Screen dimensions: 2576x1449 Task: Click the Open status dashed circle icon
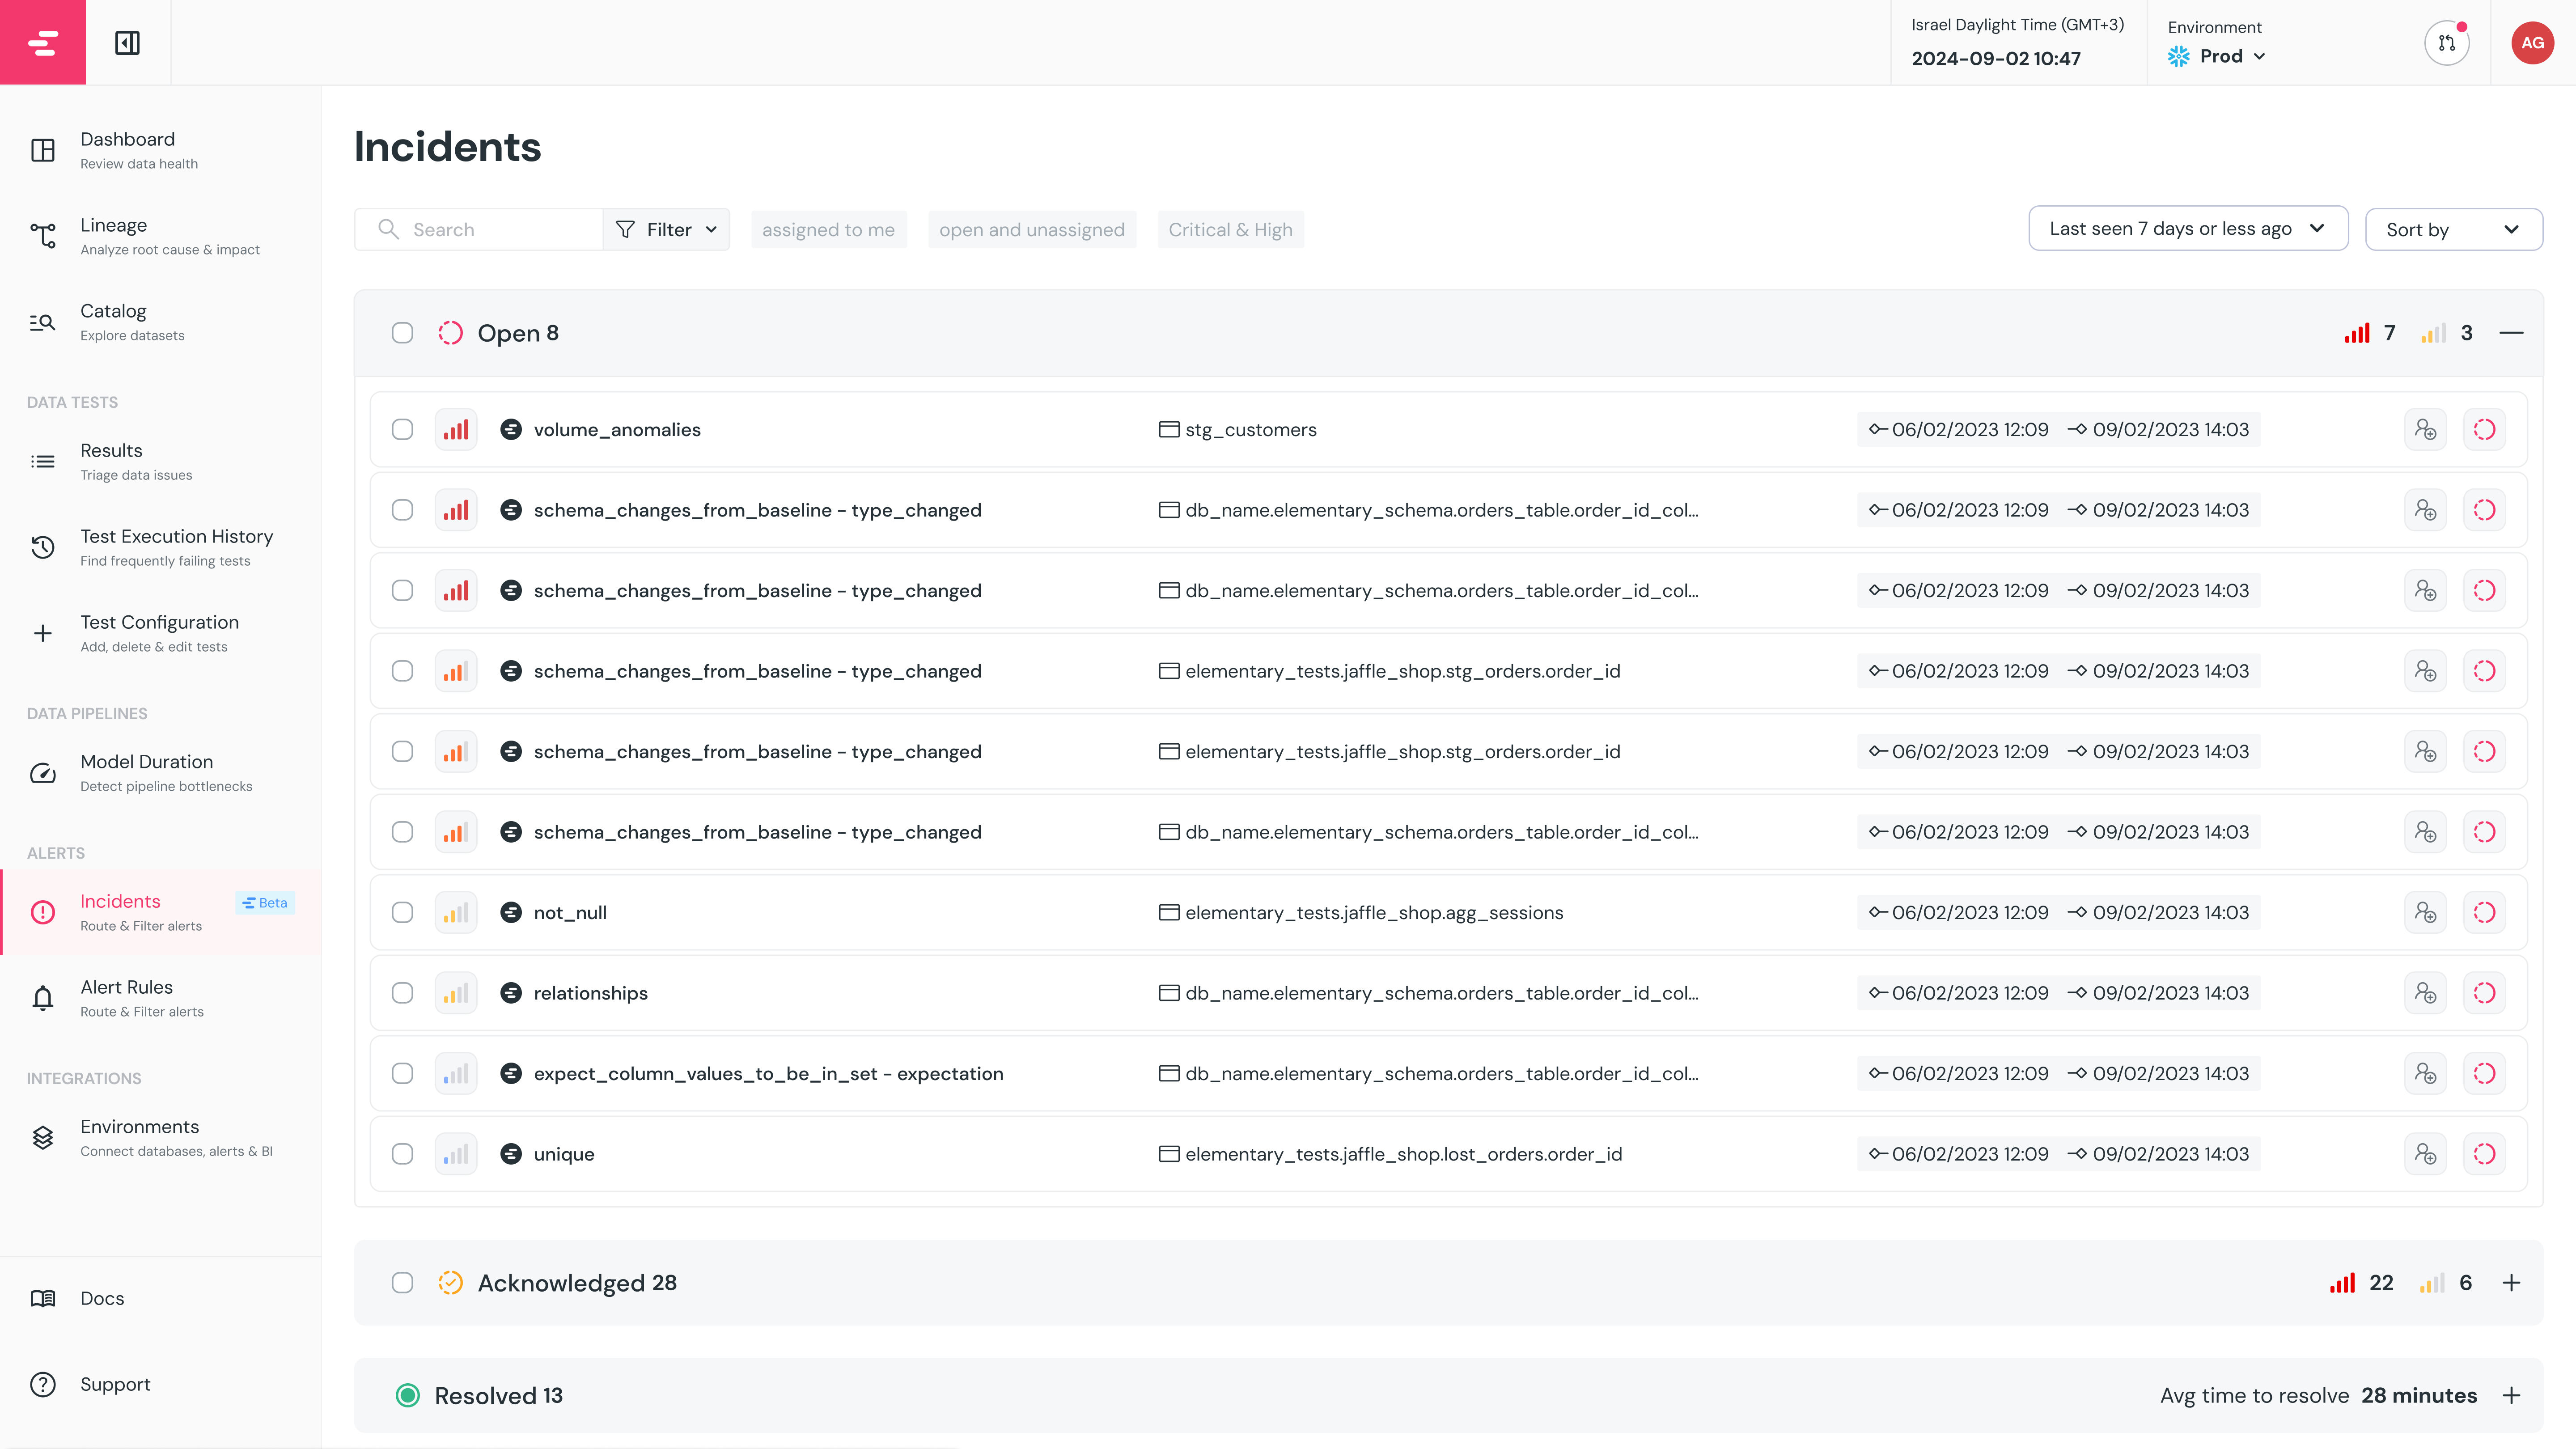[451, 333]
